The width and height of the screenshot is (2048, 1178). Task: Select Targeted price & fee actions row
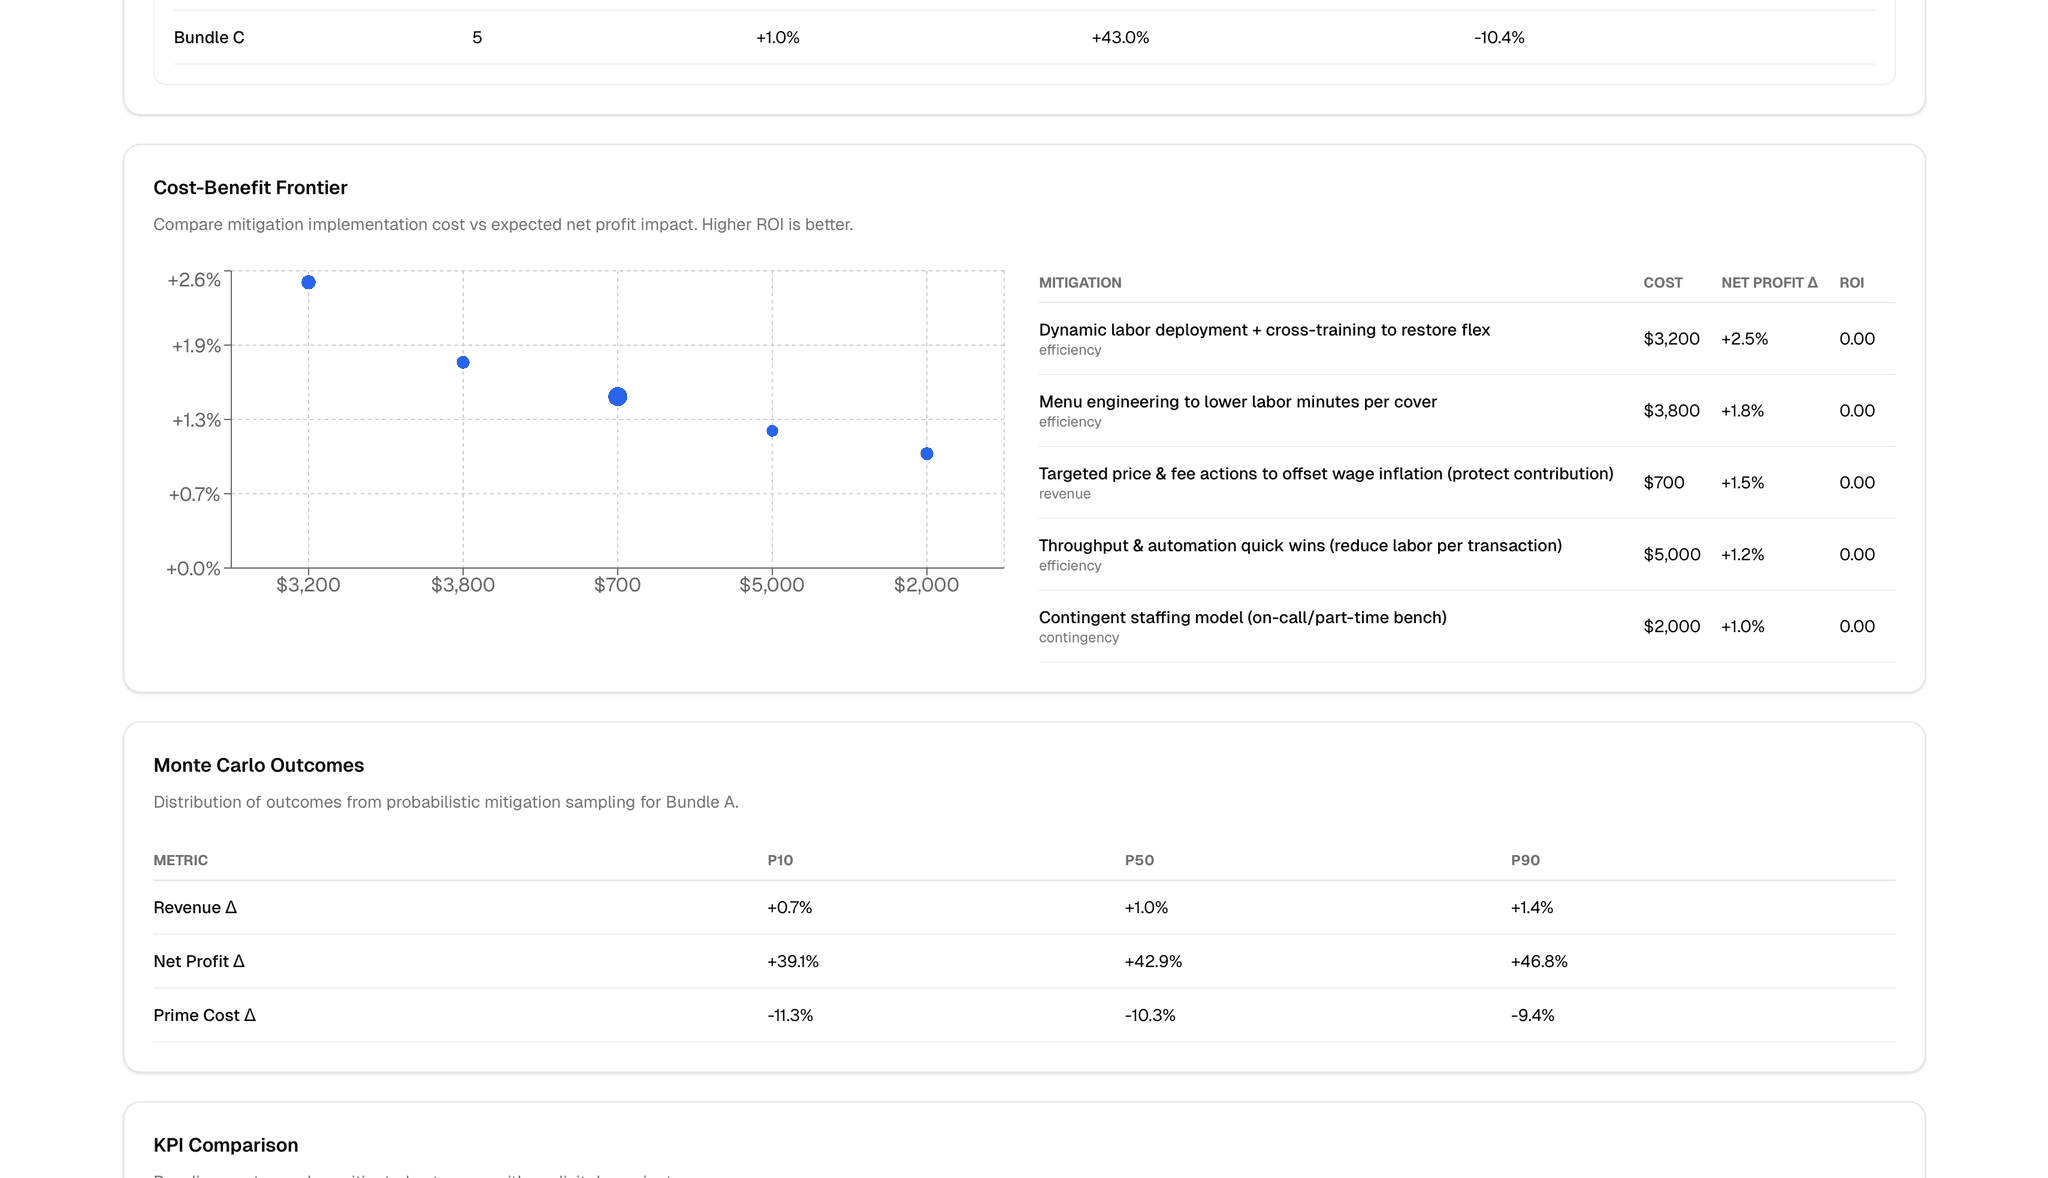tap(1325, 482)
